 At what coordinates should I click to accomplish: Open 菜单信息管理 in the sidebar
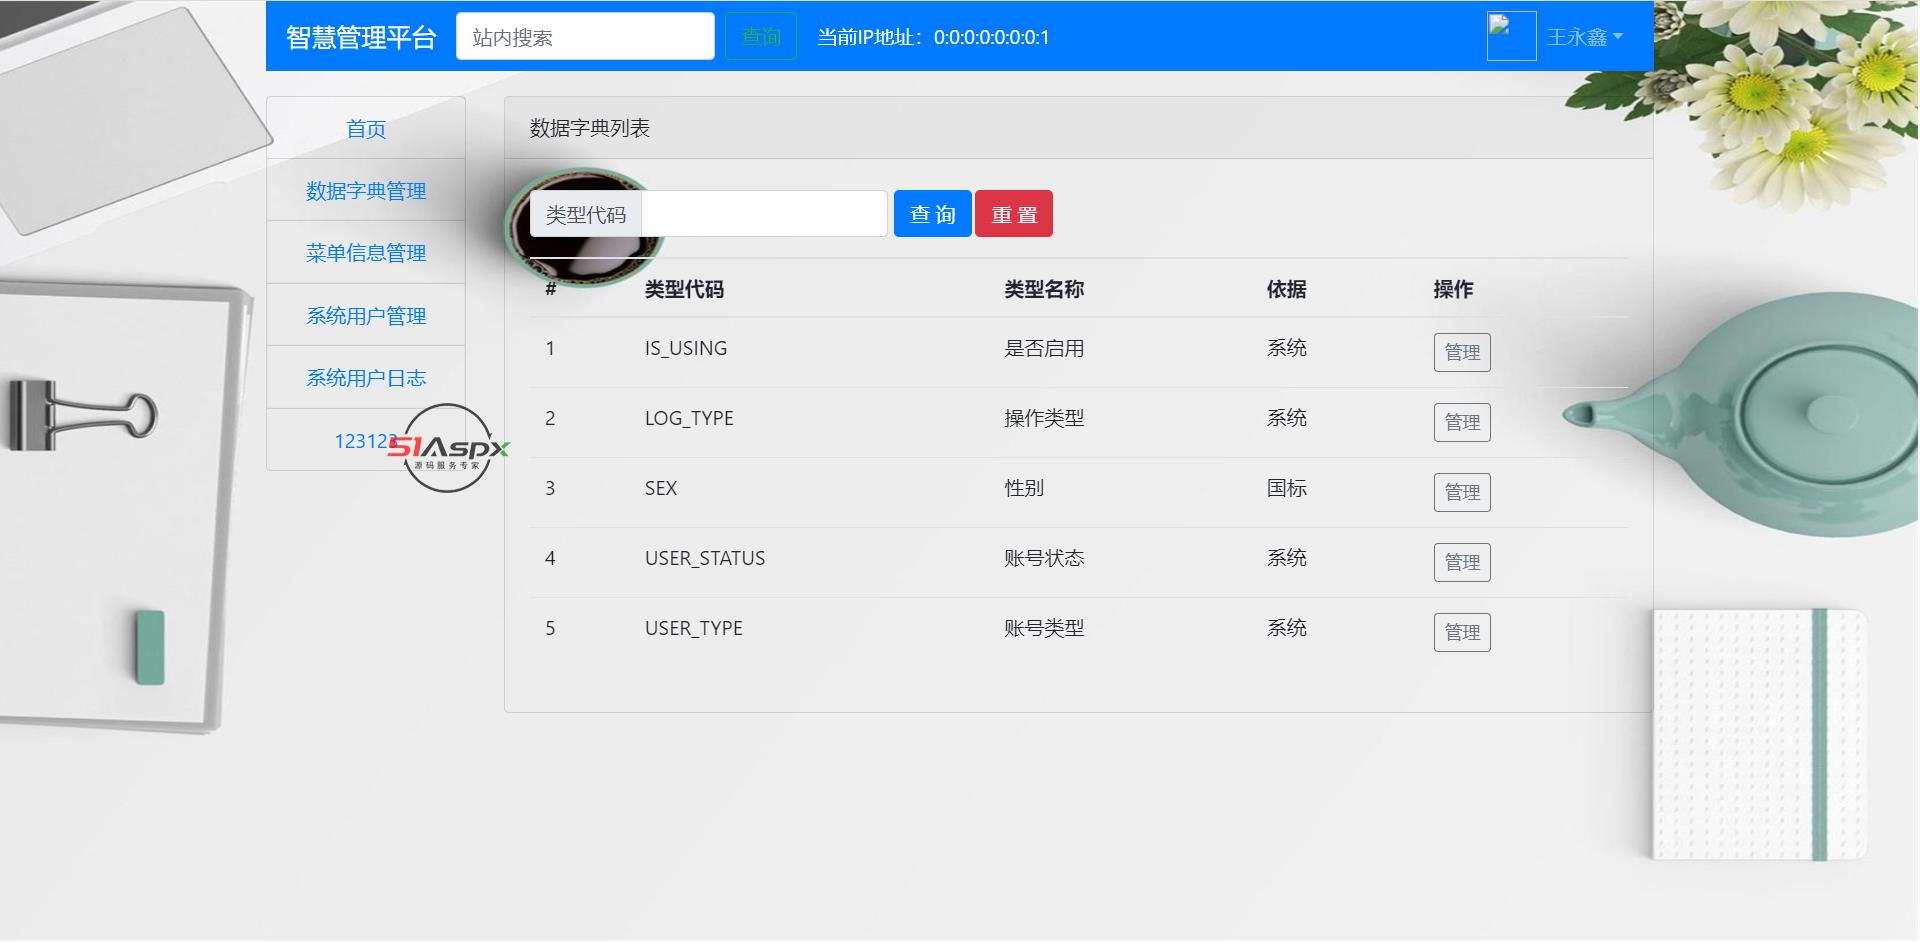pos(366,253)
